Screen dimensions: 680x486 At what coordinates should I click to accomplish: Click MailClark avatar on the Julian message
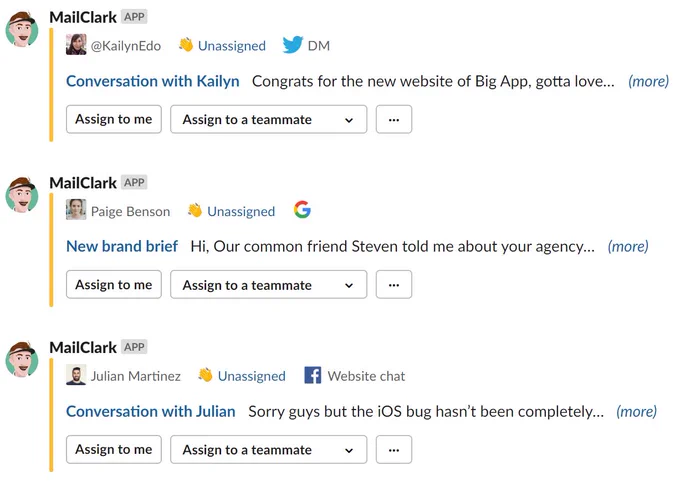tap(22, 360)
